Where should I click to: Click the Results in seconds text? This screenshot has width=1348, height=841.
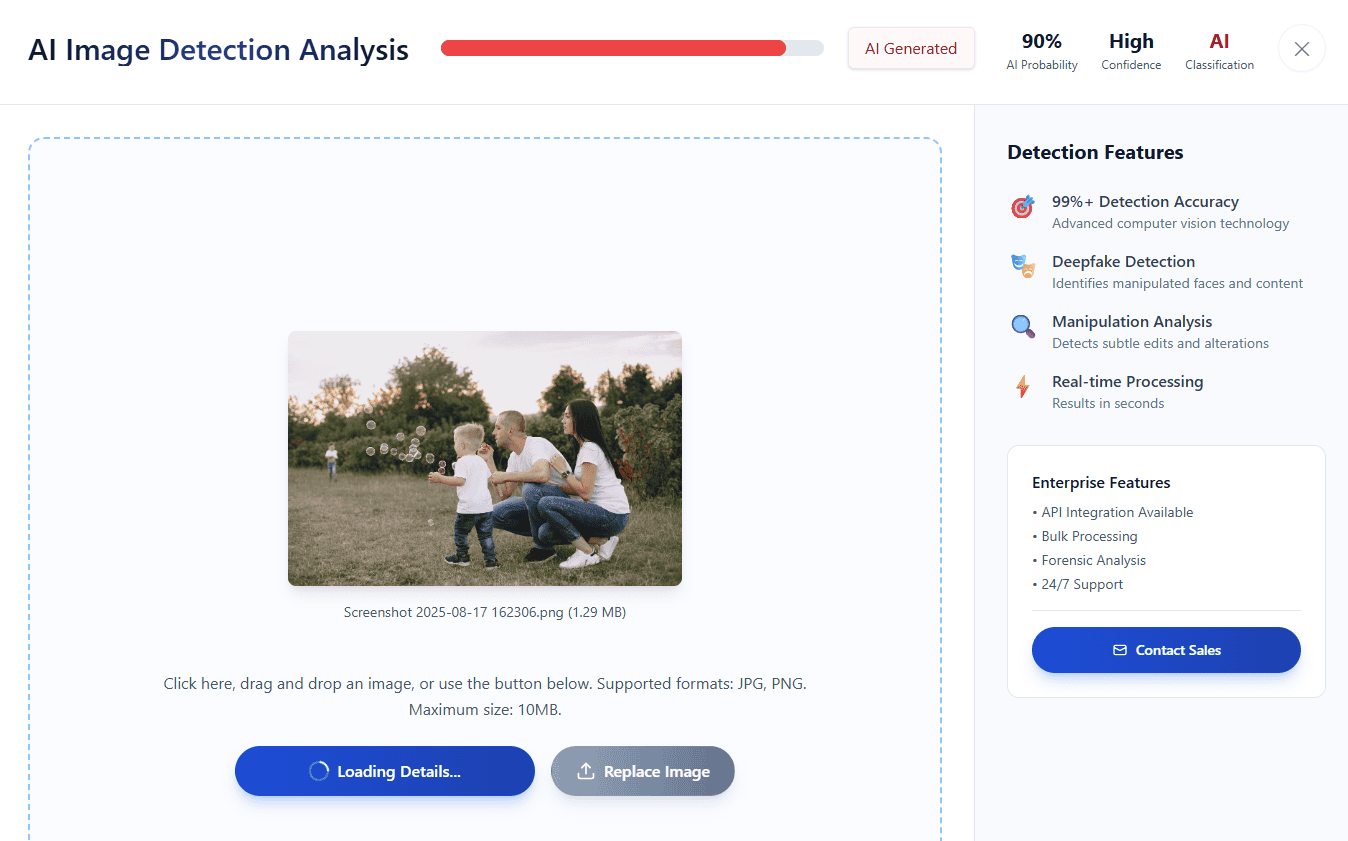click(x=1108, y=403)
